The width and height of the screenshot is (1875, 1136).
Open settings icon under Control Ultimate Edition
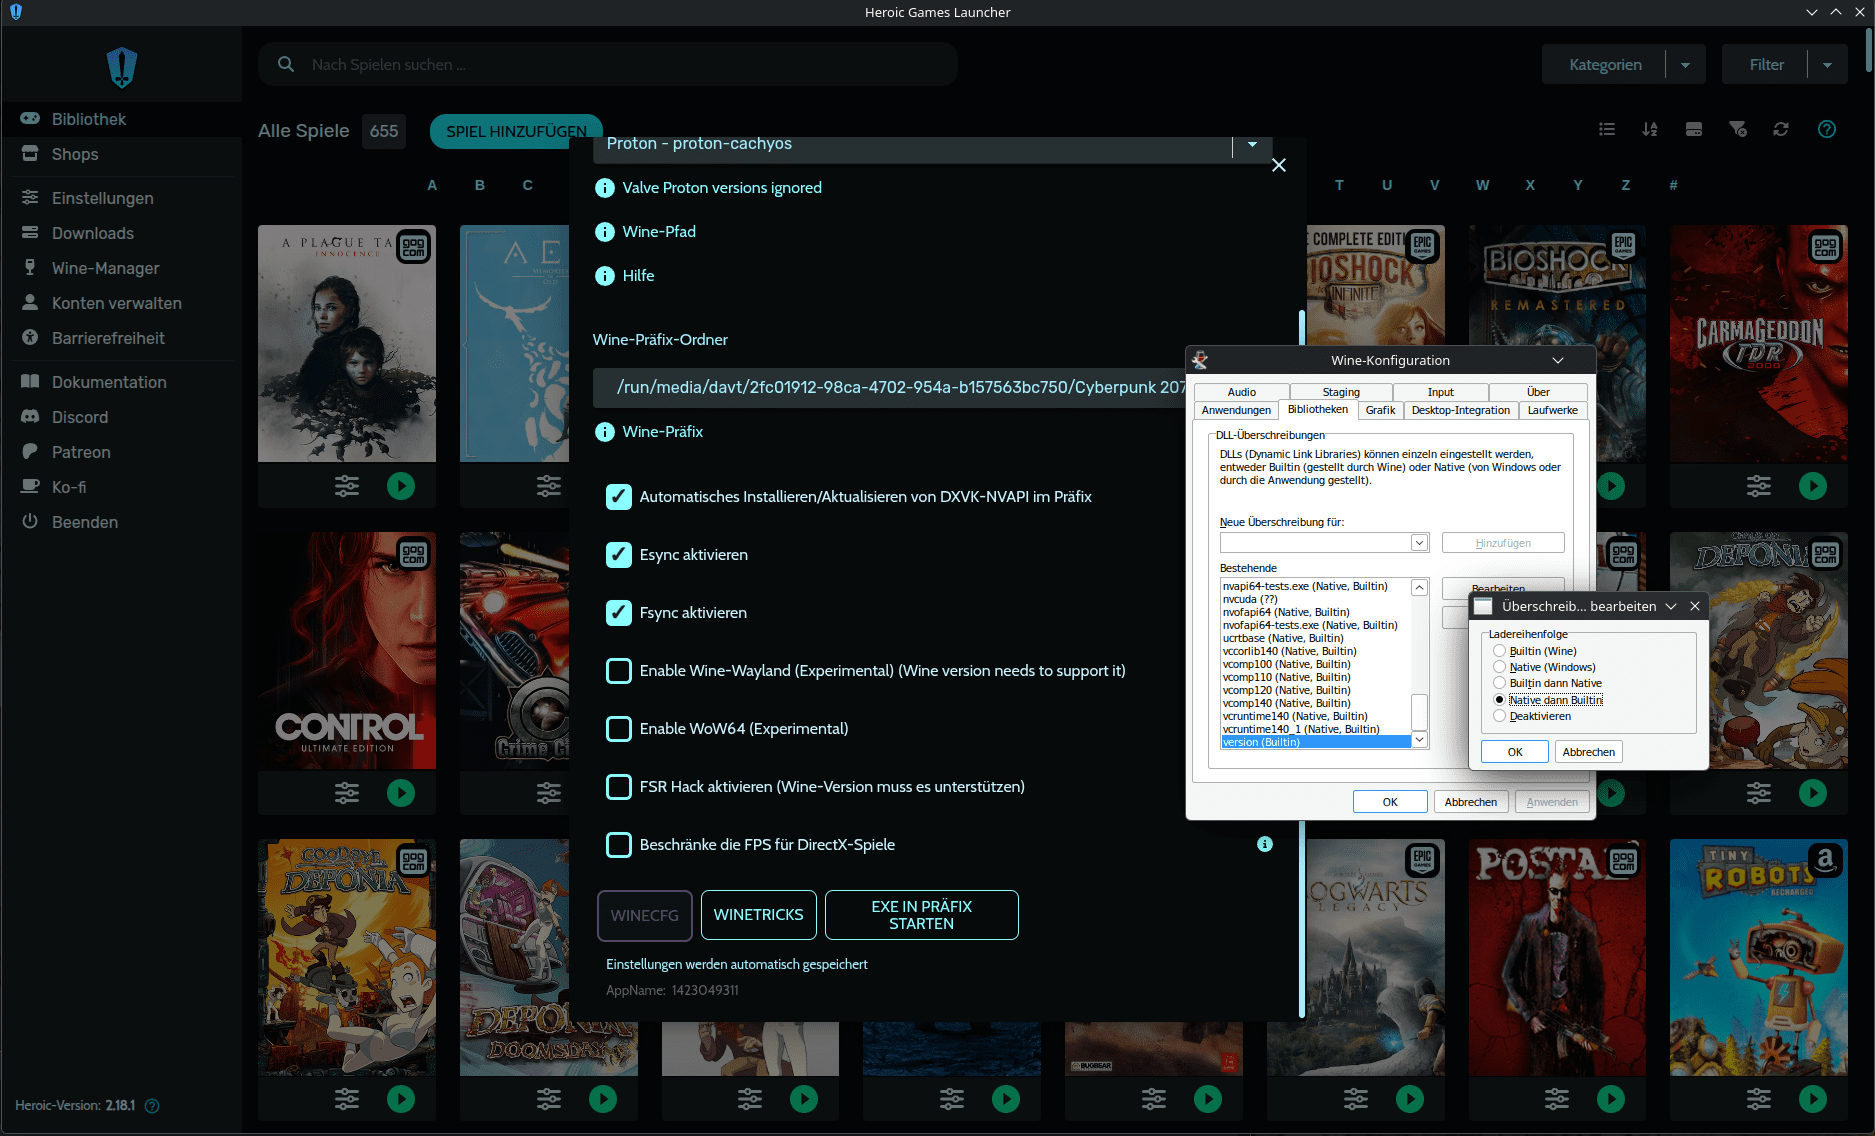coord(347,793)
